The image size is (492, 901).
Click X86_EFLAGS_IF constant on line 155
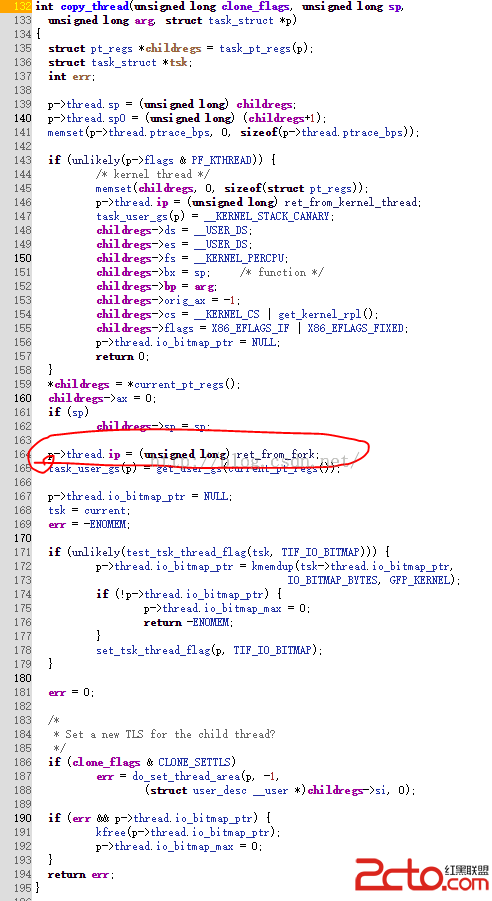251,329
